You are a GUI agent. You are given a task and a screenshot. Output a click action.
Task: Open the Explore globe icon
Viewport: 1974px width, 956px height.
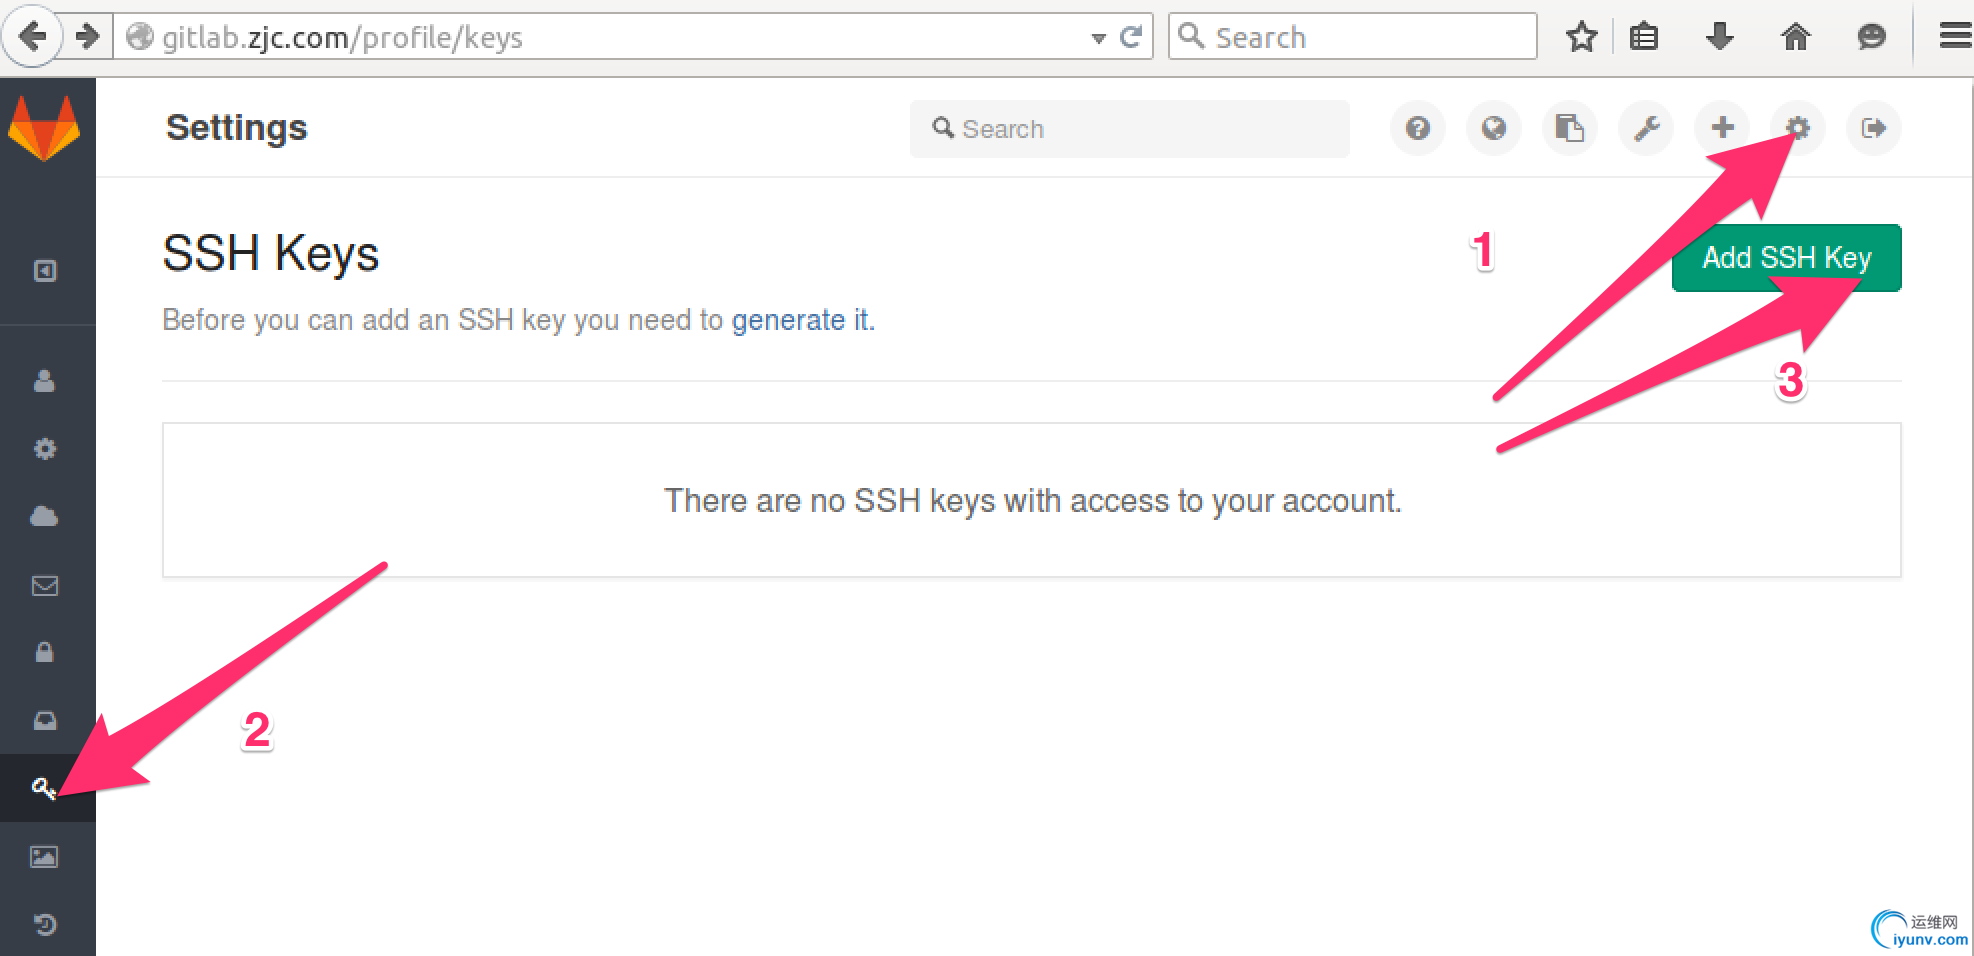(1494, 128)
